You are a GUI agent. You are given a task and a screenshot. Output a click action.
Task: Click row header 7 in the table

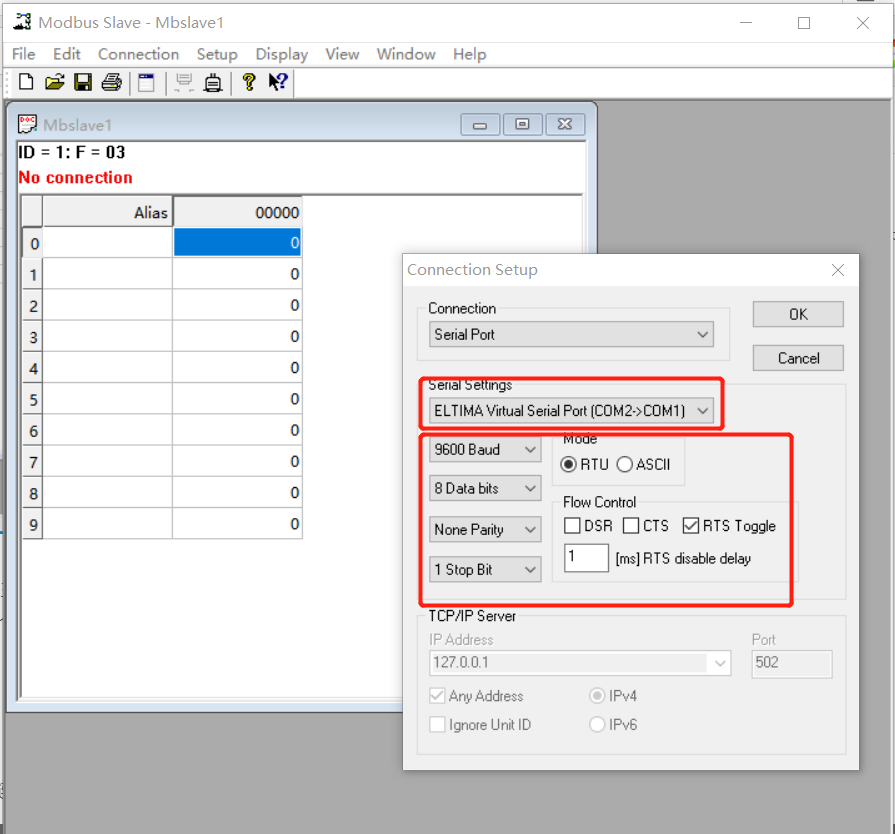click(x=33, y=461)
